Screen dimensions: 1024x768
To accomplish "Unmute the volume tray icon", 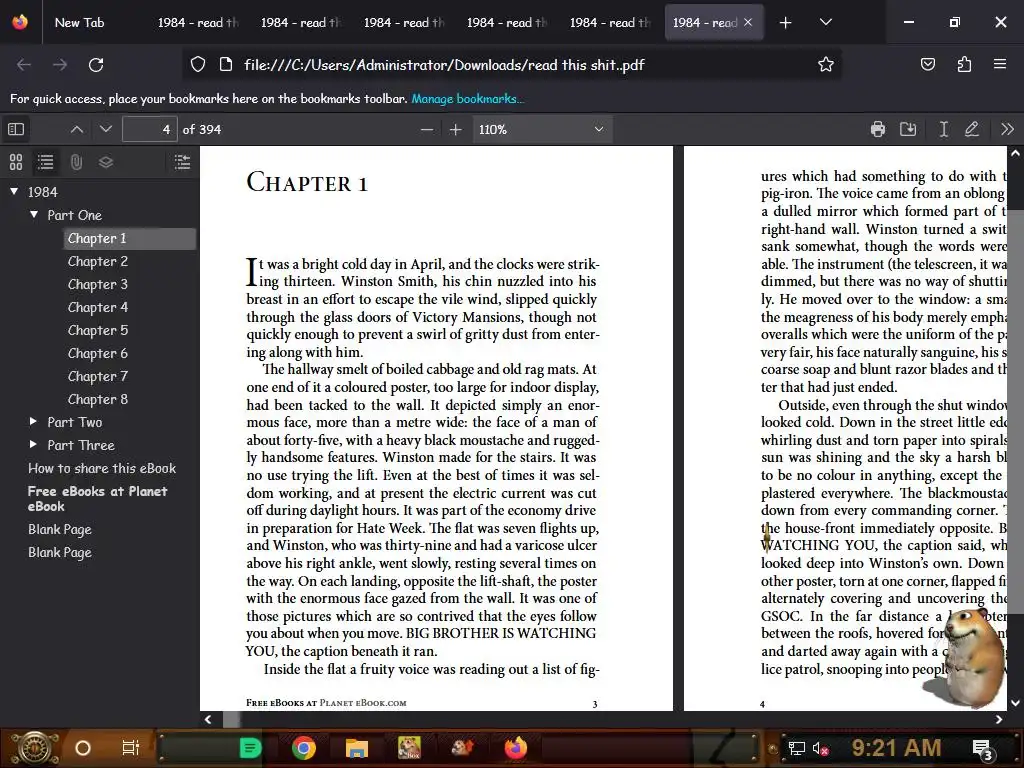I will [x=820, y=748].
